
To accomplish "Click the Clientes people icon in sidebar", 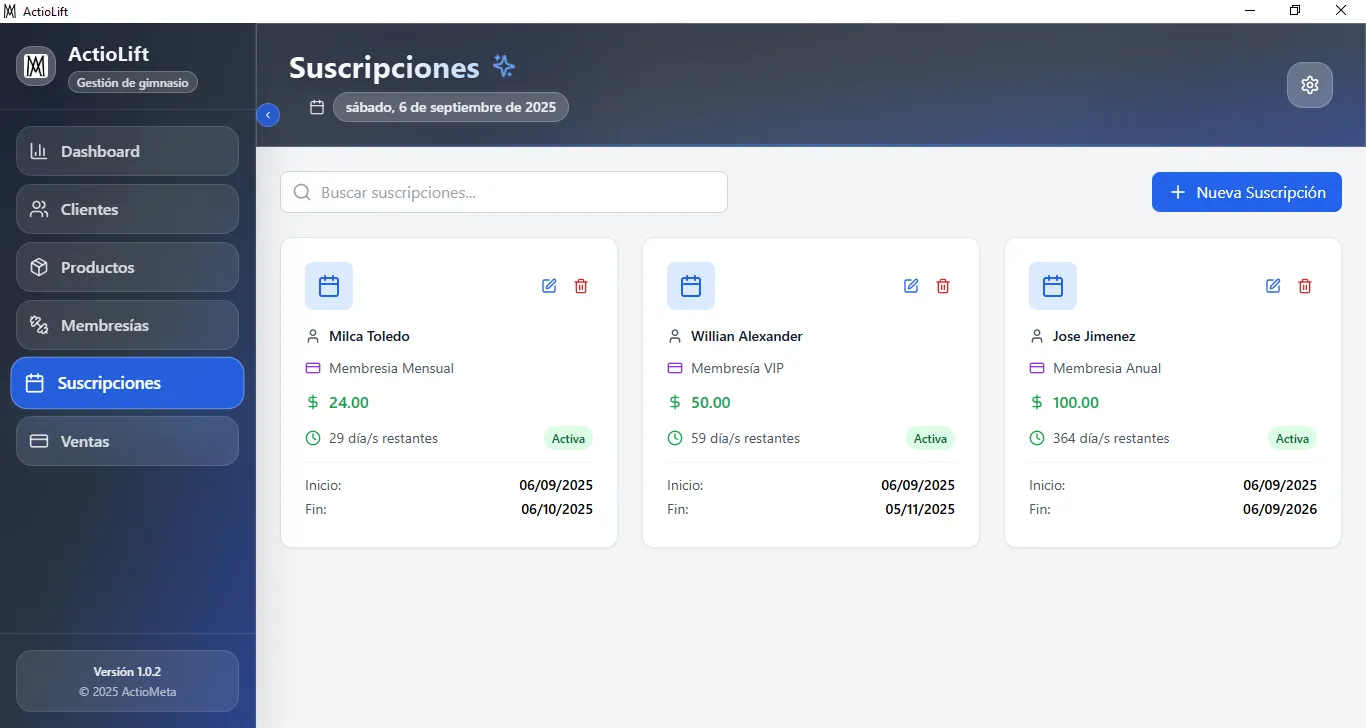I will [40, 209].
